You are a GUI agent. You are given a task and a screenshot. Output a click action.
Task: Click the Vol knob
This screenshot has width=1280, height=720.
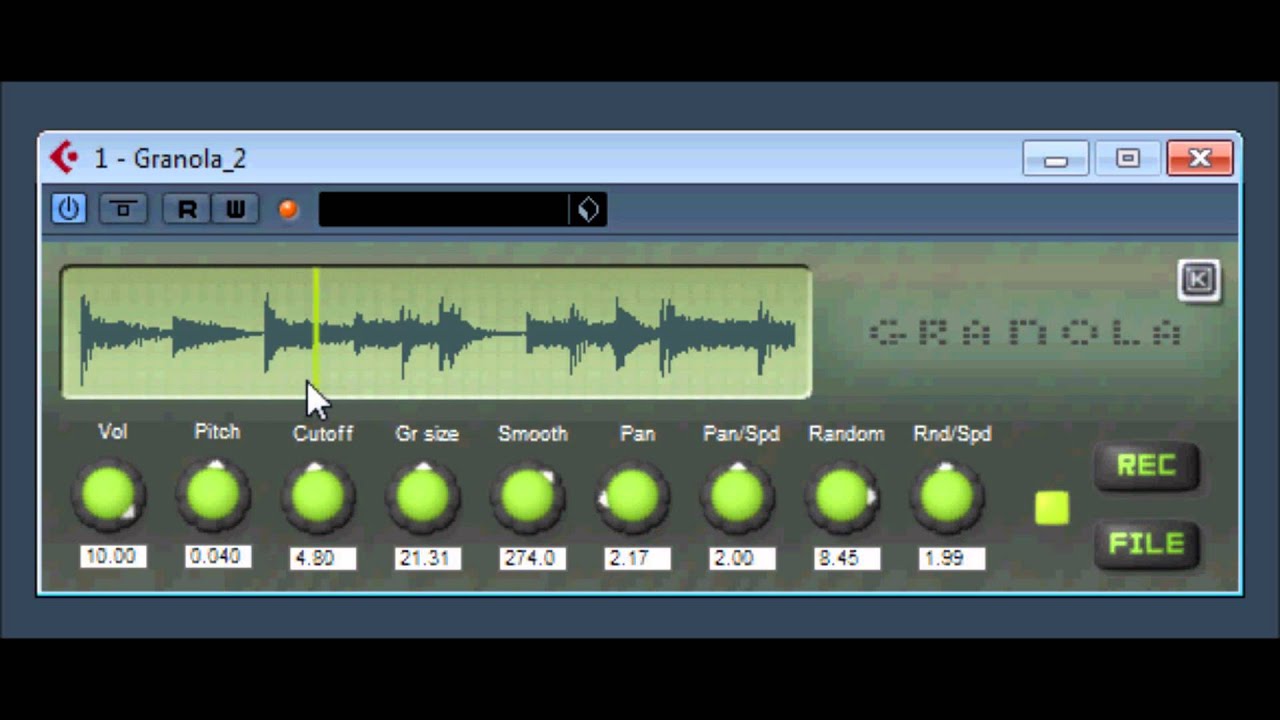pos(109,496)
